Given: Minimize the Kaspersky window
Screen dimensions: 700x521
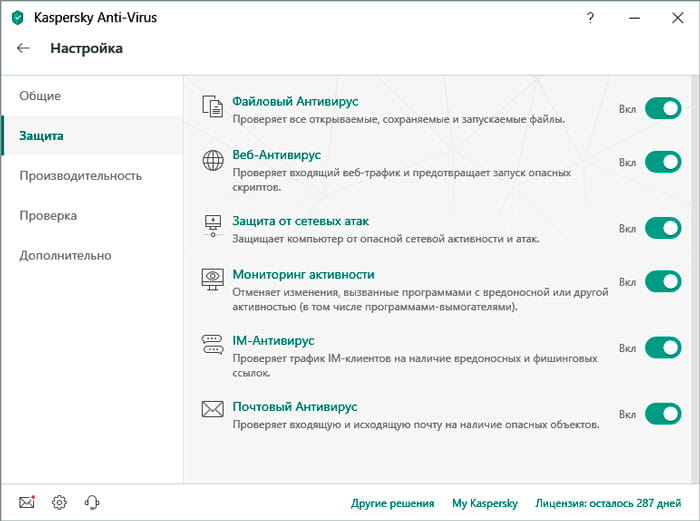Looking at the screenshot, I should [x=634, y=18].
